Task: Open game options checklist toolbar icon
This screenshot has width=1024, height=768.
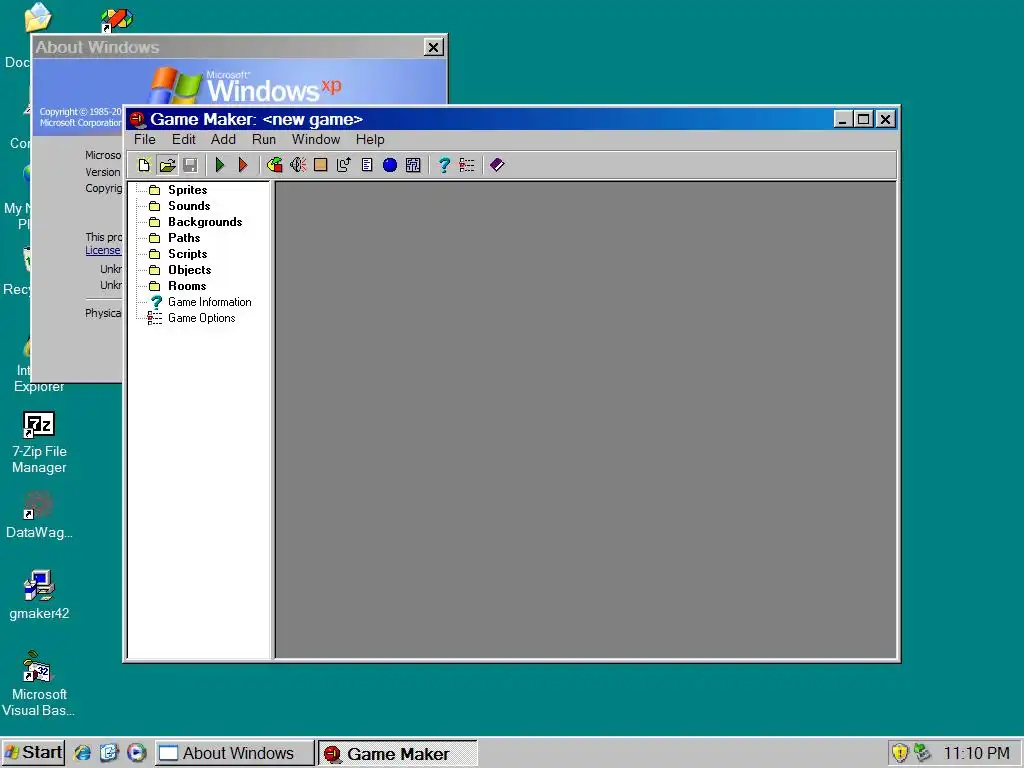Action: click(x=467, y=165)
